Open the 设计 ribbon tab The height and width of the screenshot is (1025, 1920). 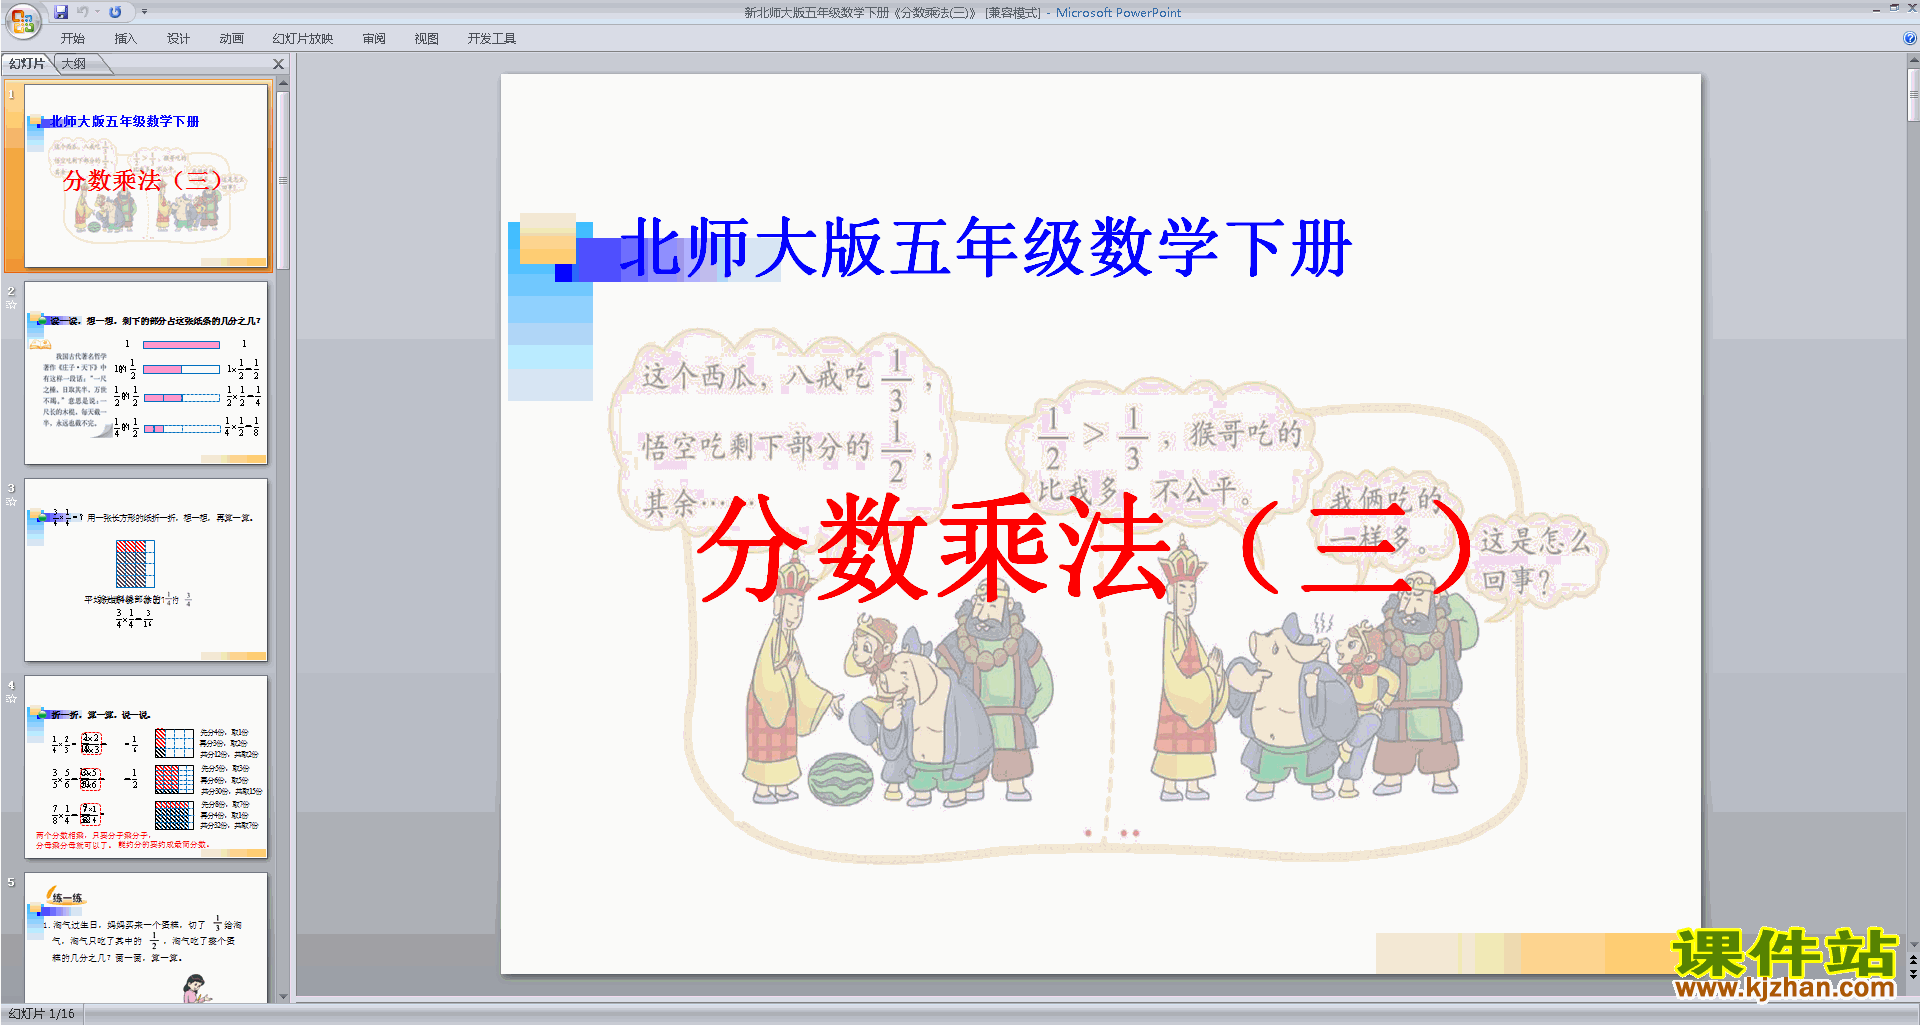pyautogui.click(x=178, y=39)
